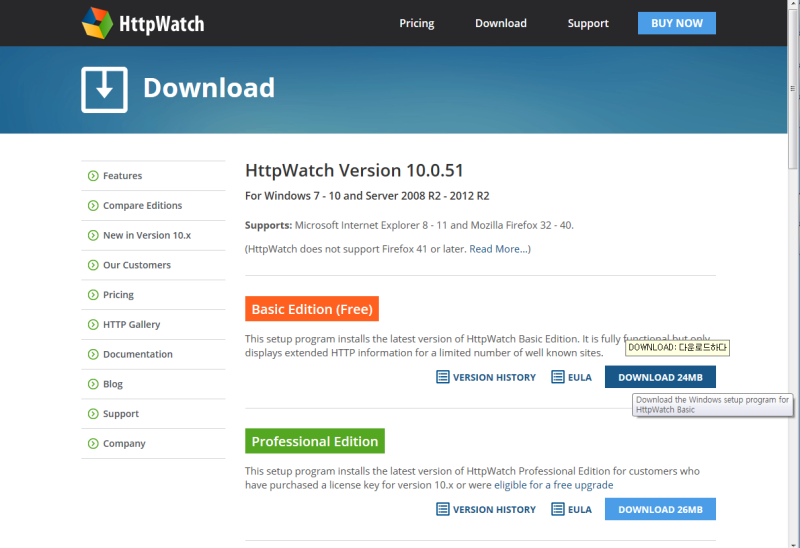Click the Professional Edition label
This screenshot has width=800, height=548.
315,441
